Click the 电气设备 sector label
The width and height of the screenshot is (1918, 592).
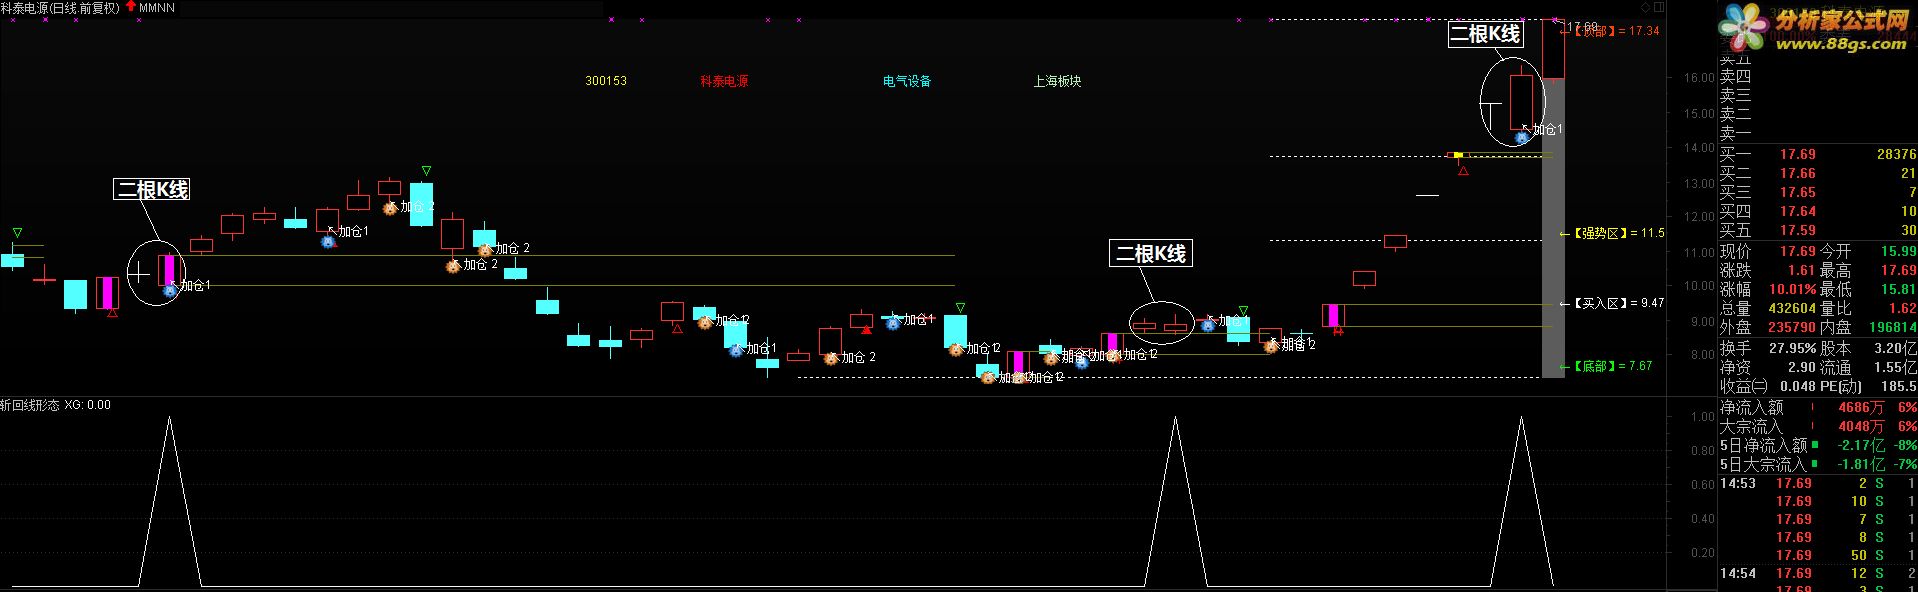click(x=907, y=81)
